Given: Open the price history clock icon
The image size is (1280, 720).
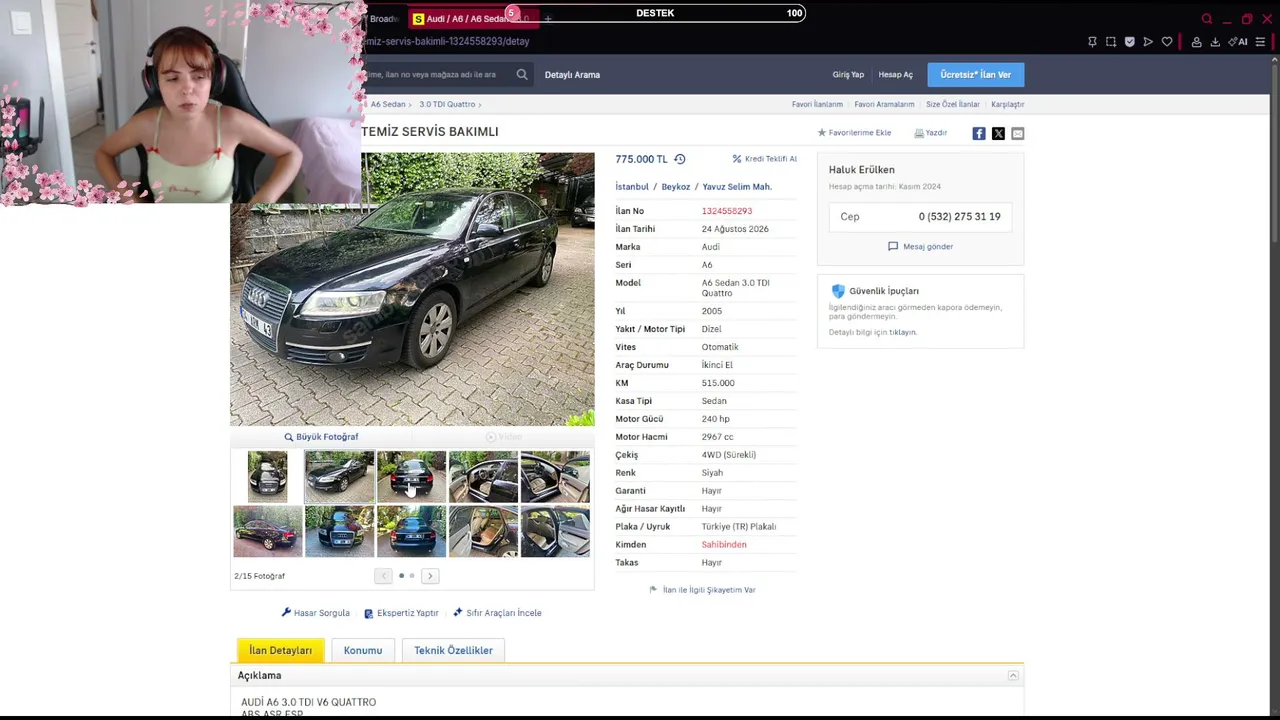Looking at the screenshot, I should tap(680, 159).
